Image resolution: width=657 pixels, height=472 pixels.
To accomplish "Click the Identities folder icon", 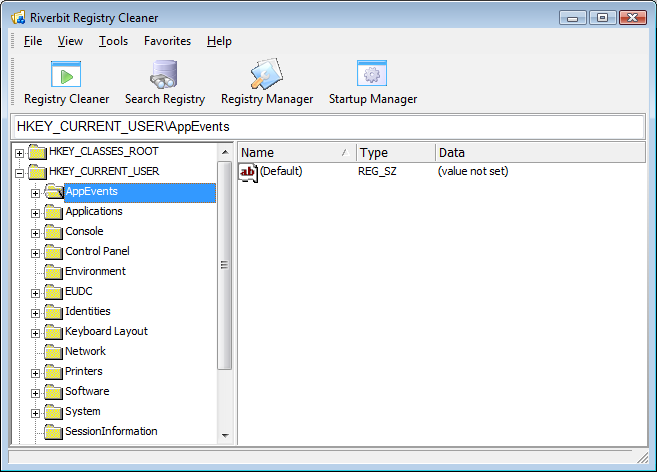I will 54,312.
